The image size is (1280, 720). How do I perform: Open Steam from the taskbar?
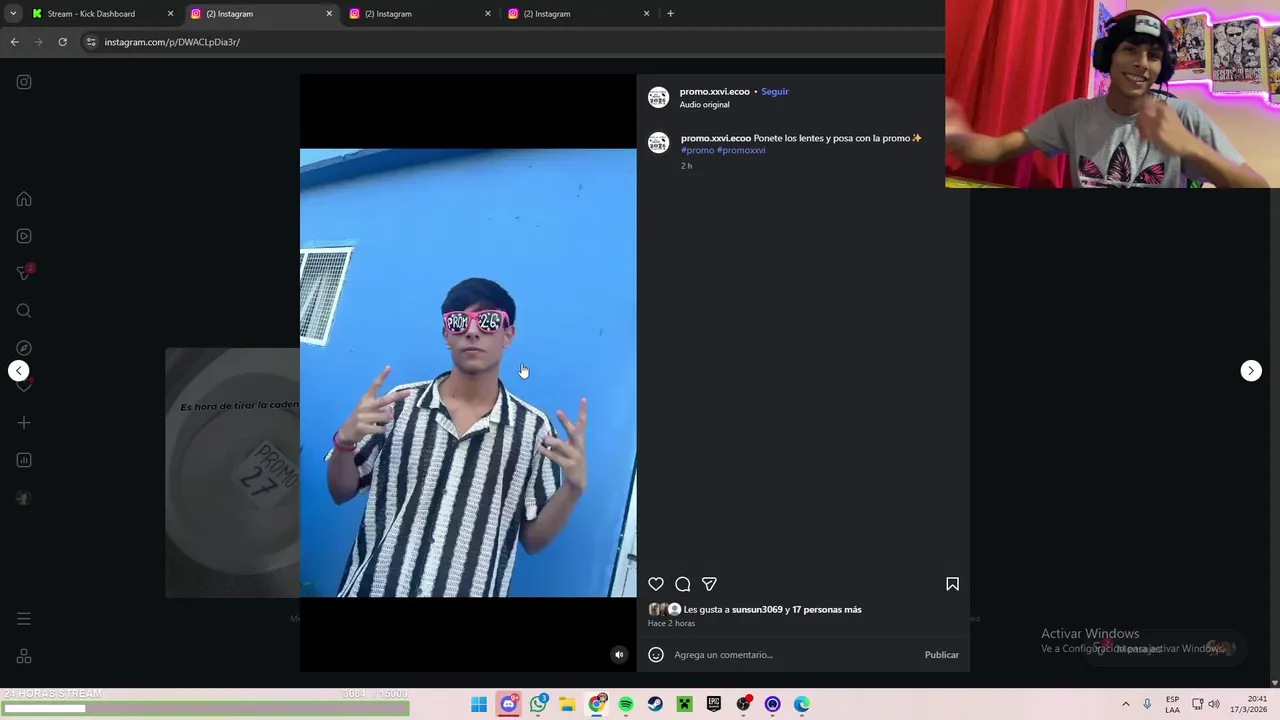tap(655, 704)
